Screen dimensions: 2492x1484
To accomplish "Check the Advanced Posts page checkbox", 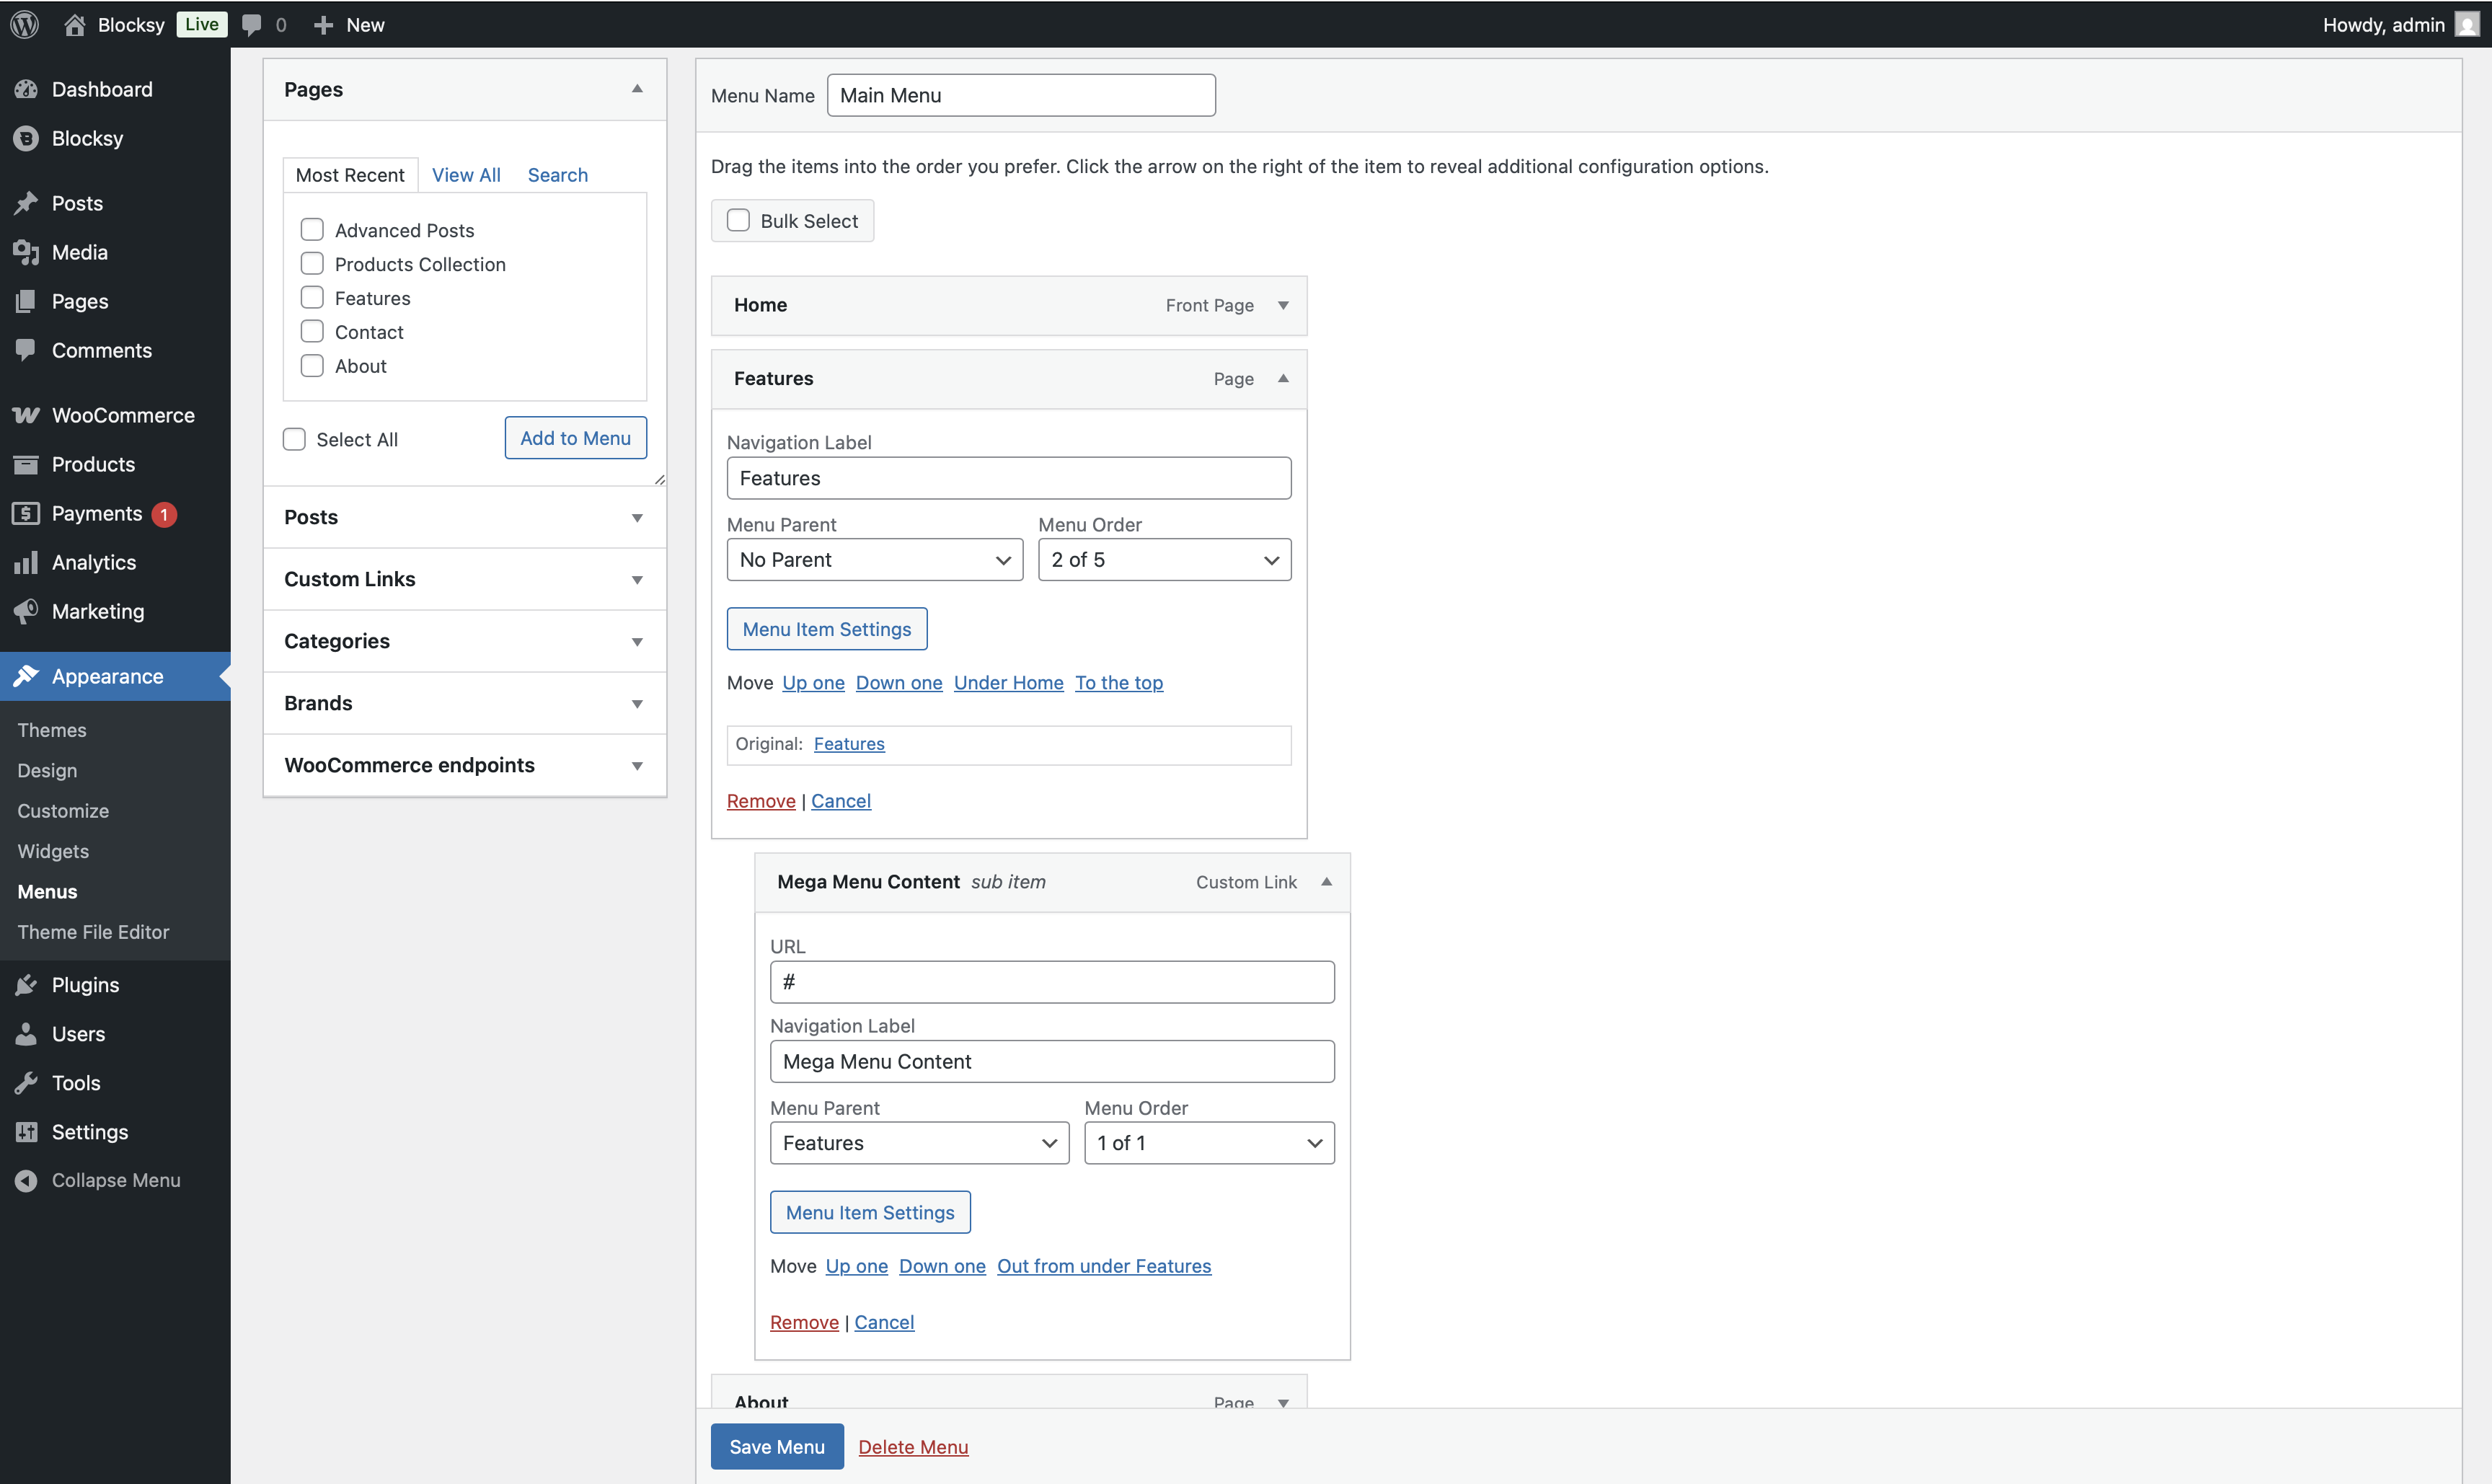I will (x=312, y=230).
